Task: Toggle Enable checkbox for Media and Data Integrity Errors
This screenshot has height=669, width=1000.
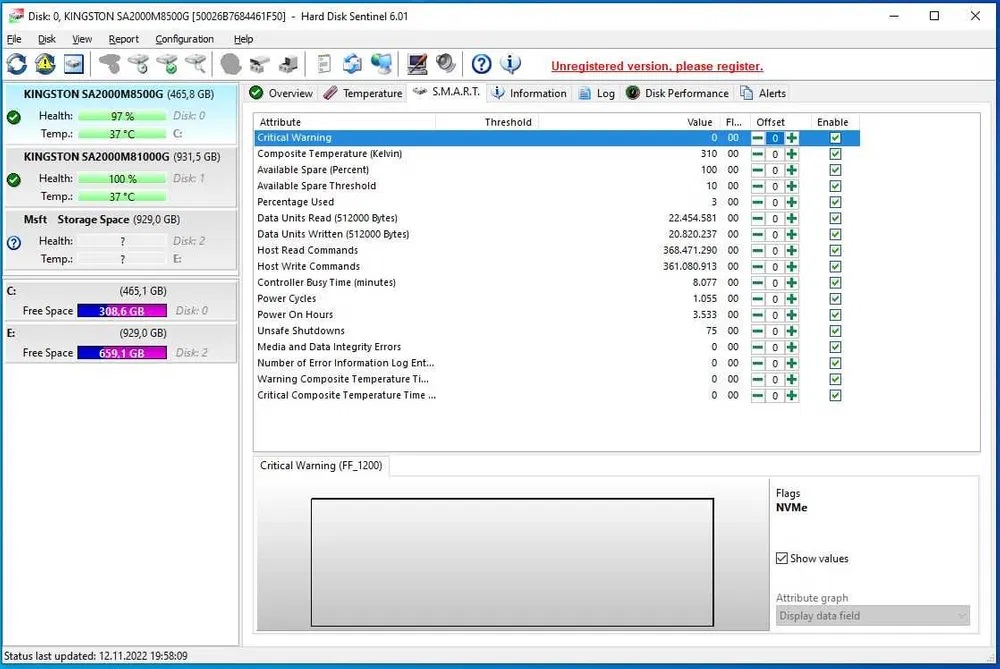Action: point(835,347)
